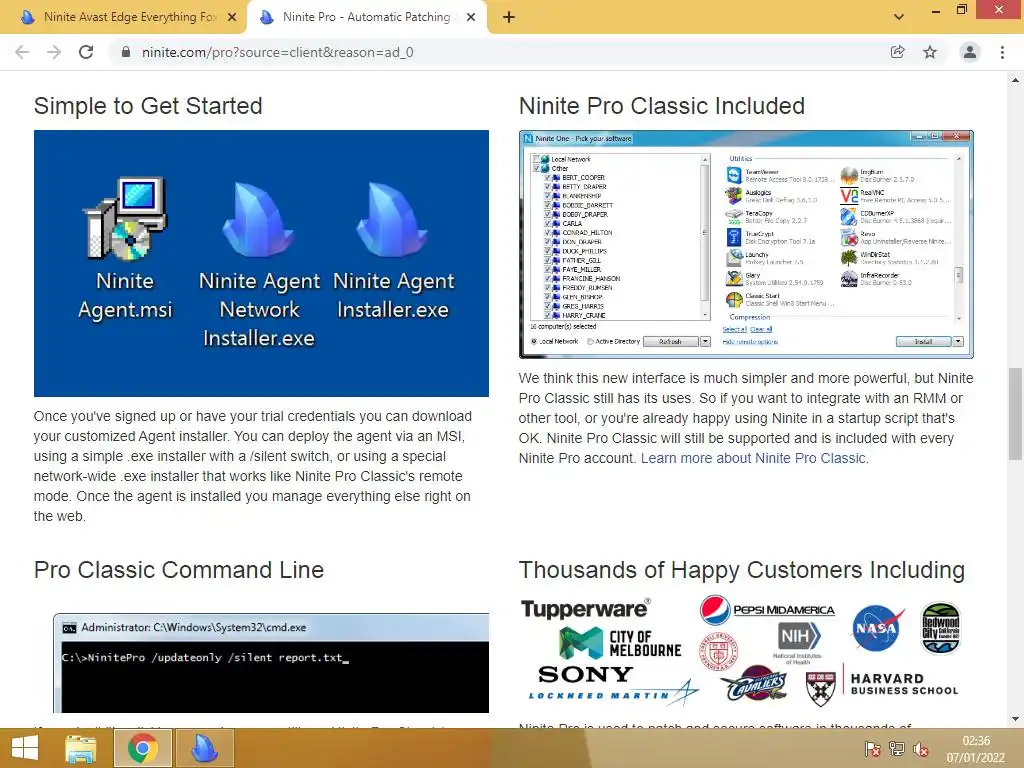Open the Chrome profile avatar menu
Image resolution: width=1024 pixels, height=768 pixels.
tap(970, 52)
